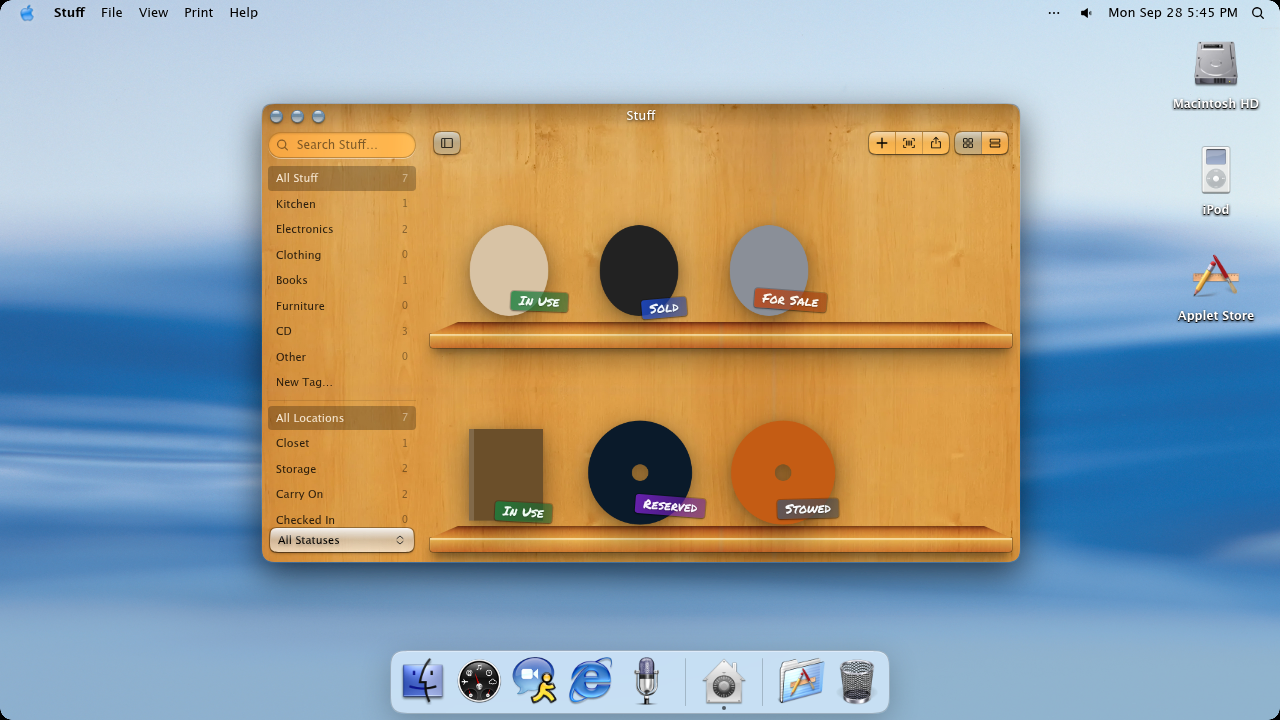The height and width of the screenshot is (720, 1280).
Task: Filter by Closet location
Action: 342,443
